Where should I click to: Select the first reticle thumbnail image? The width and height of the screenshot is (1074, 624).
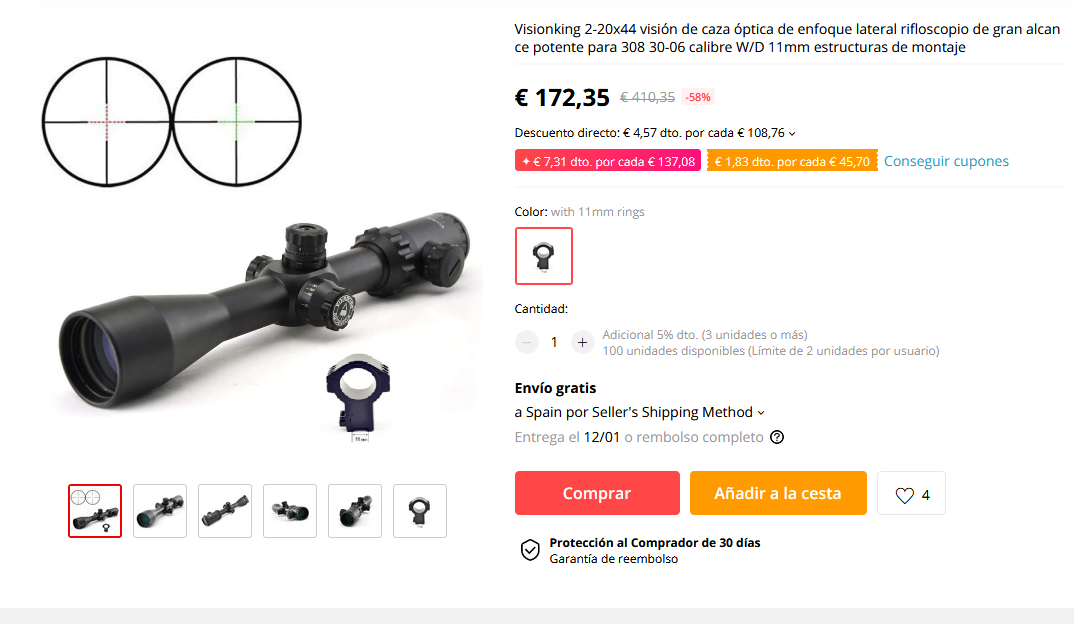[x=95, y=511]
